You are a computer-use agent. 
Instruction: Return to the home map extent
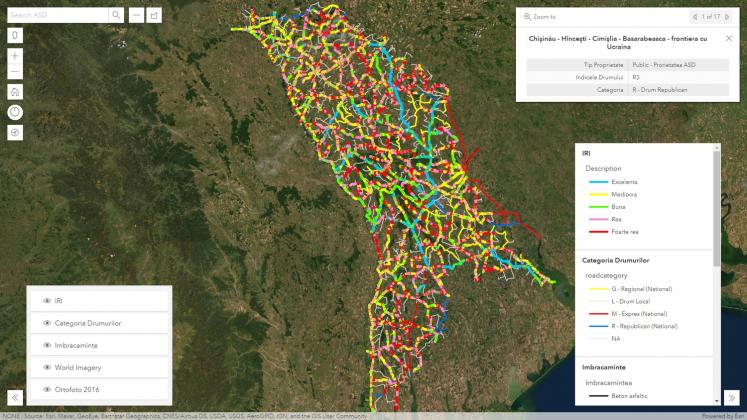(15, 92)
